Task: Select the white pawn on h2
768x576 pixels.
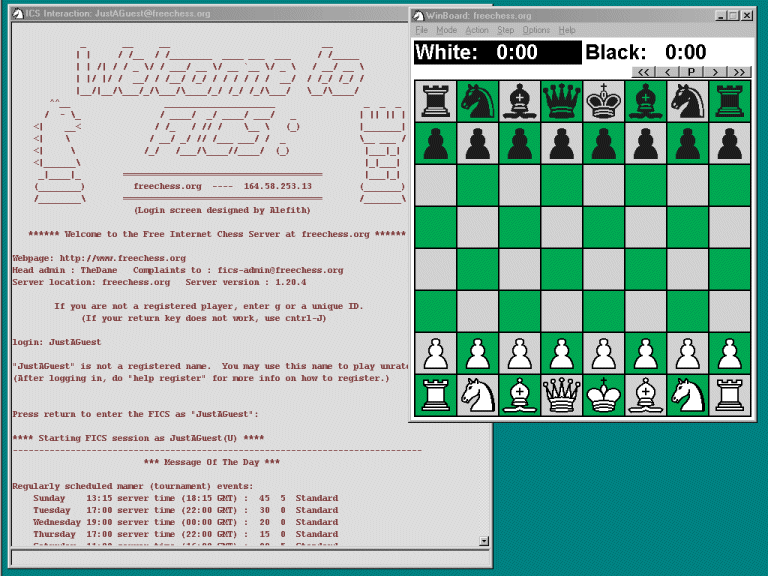Action: pos(730,353)
